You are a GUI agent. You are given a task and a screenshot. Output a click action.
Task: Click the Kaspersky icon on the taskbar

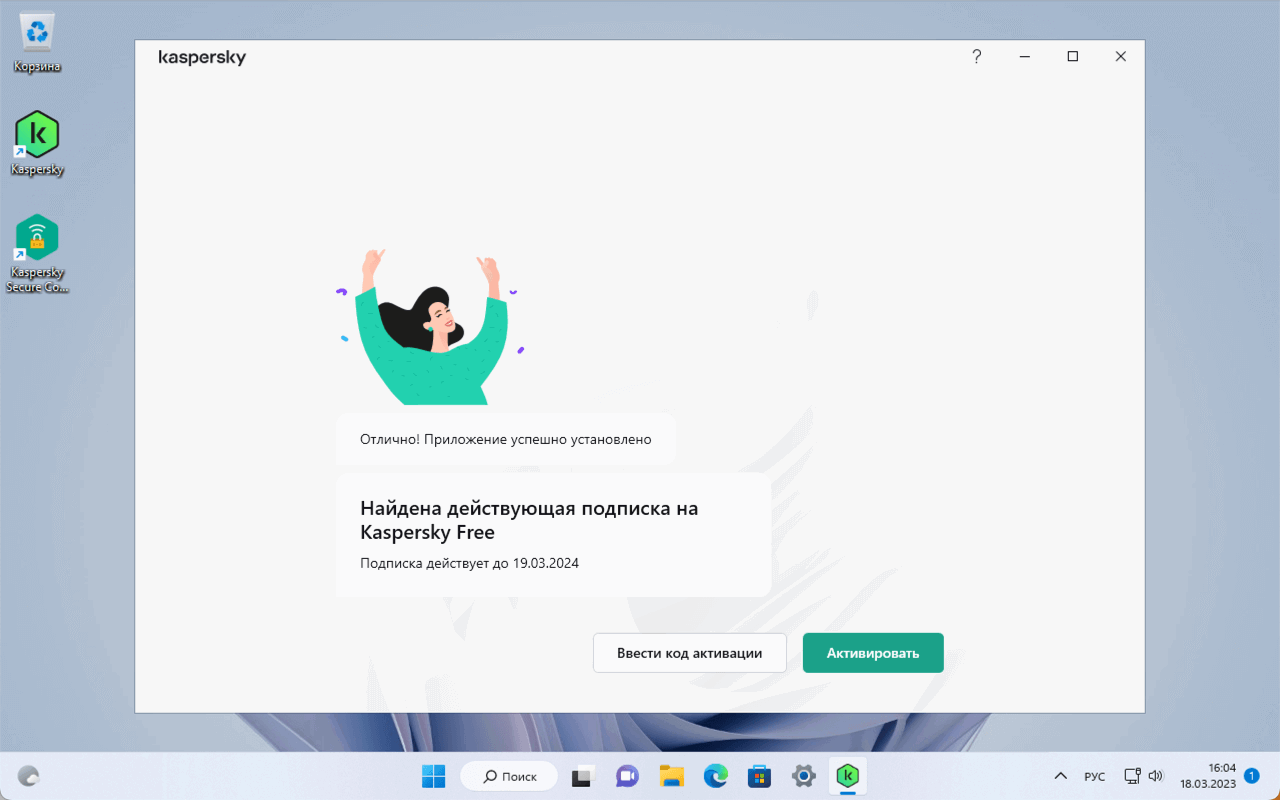click(848, 776)
